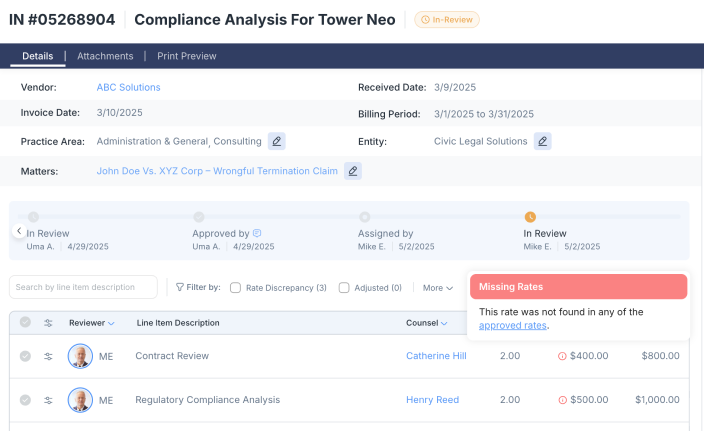Open Catherine Hill counsel link
Image resolution: width=704 pixels, height=440 pixels.
(436, 356)
